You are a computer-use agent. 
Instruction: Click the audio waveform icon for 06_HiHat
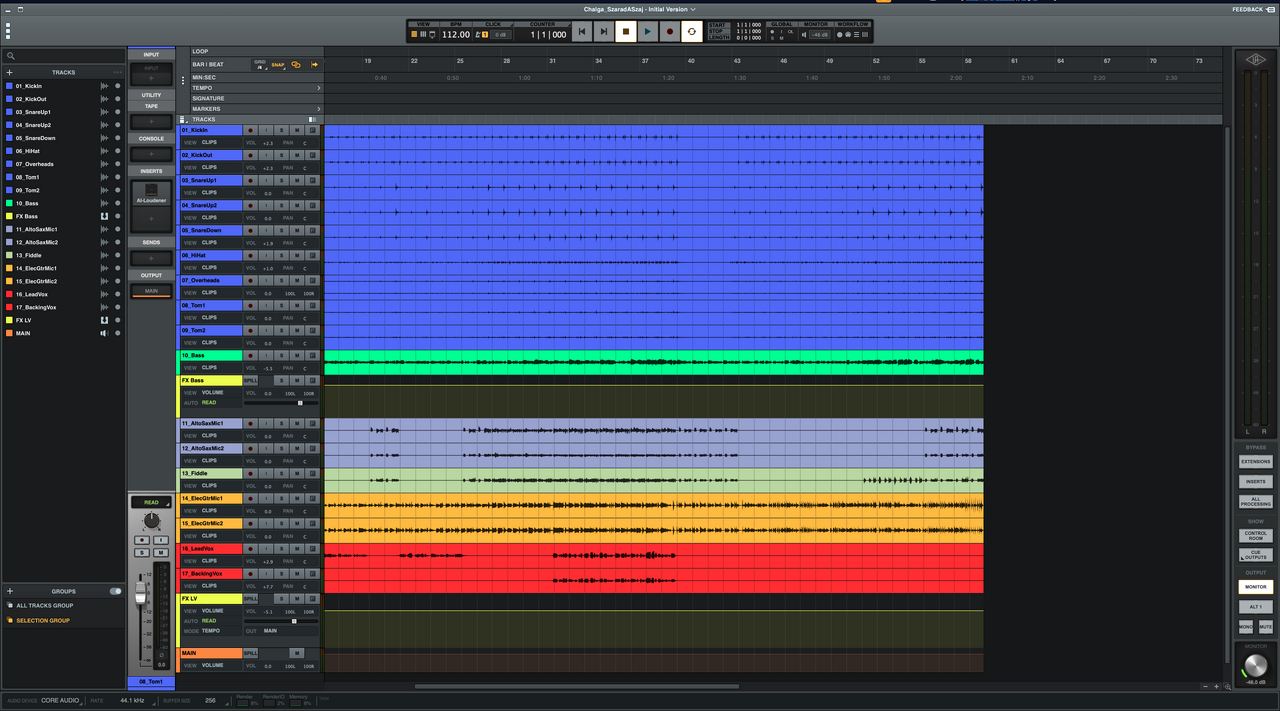coord(104,151)
